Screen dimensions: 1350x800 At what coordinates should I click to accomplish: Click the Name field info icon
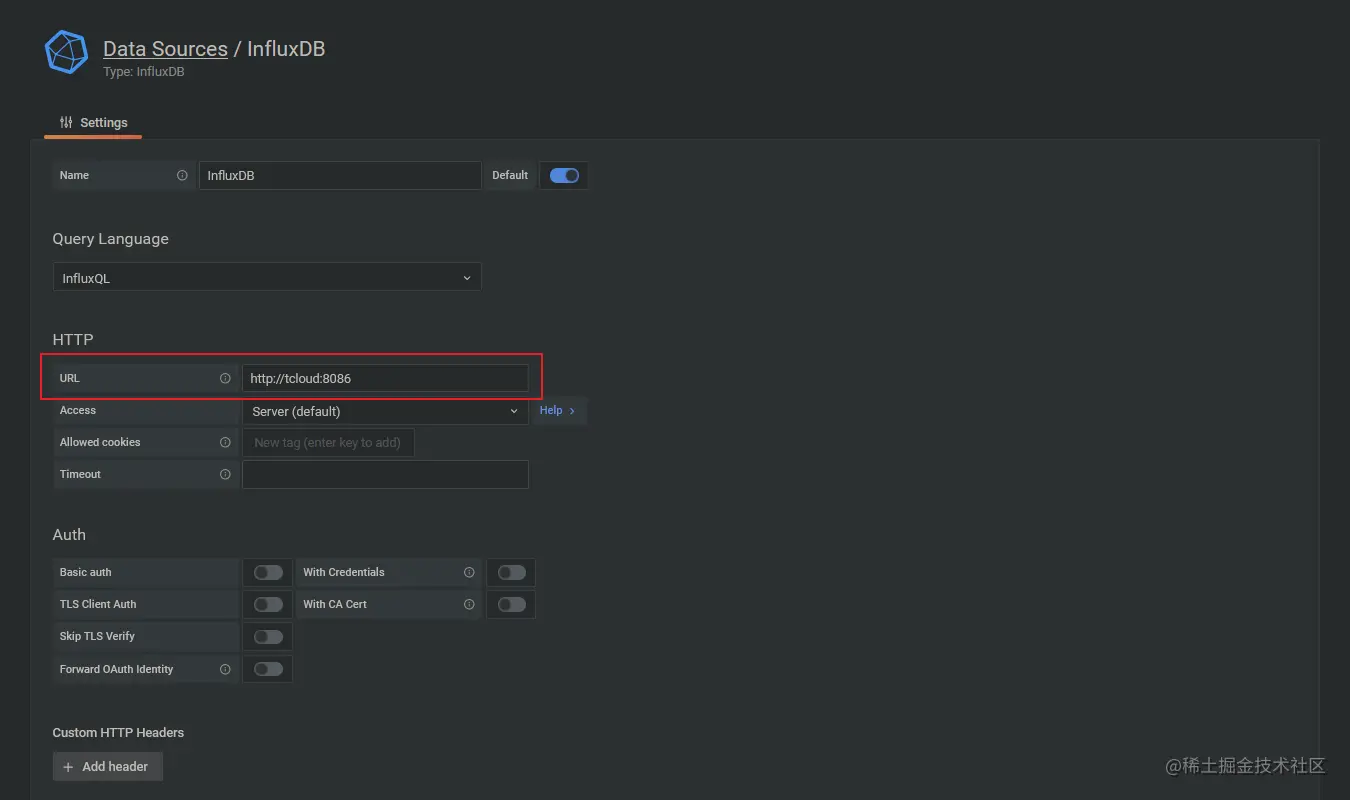[182, 175]
